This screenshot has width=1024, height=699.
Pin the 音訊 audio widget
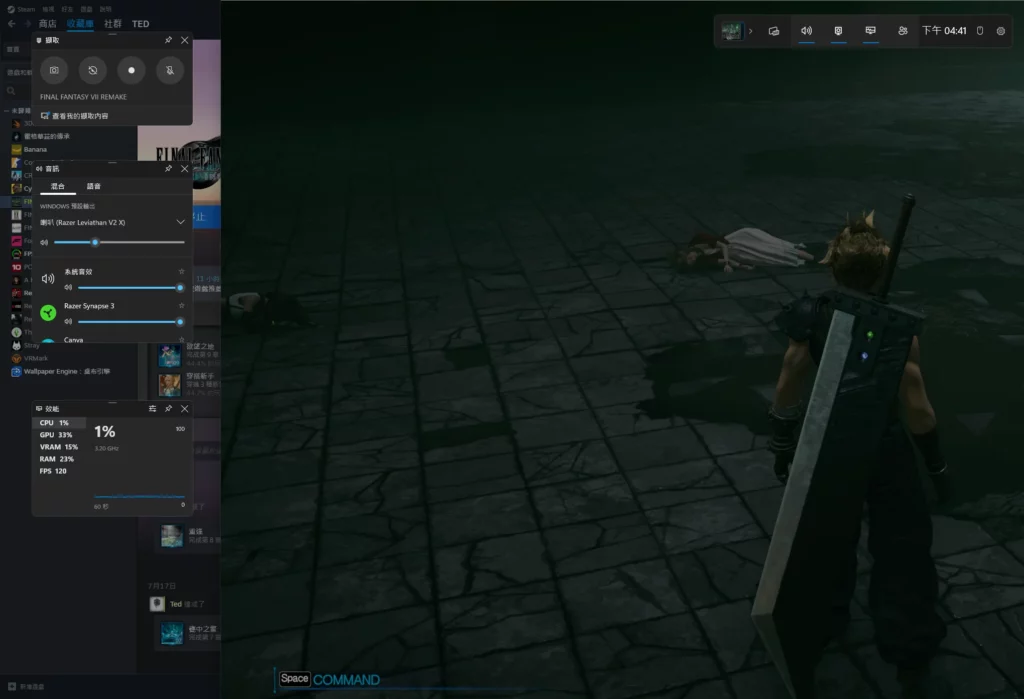(168, 169)
